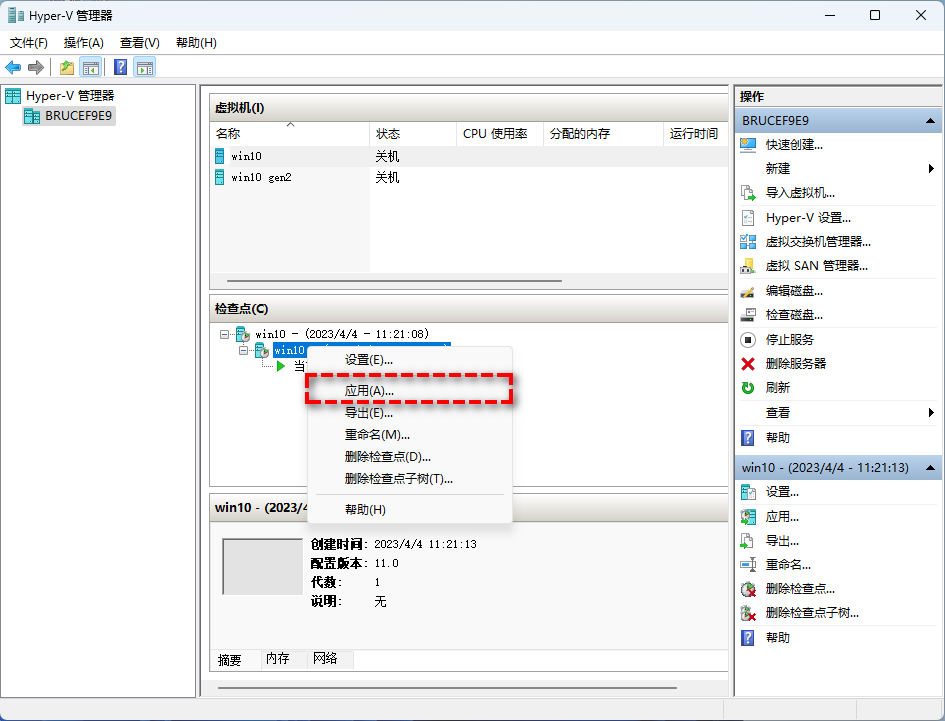The width and height of the screenshot is (945, 721).
Task: Click the checkpoint preview thumbnail
Action: (262, 567)
